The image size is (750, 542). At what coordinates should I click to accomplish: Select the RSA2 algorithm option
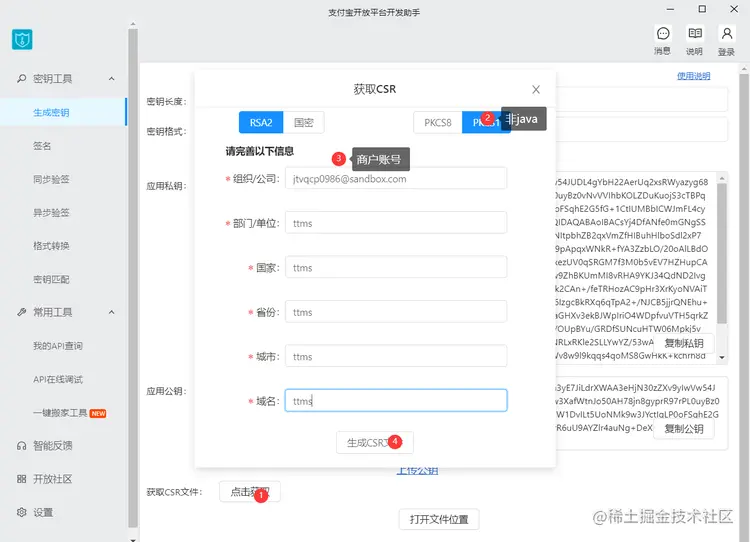[x=261, y=122]
